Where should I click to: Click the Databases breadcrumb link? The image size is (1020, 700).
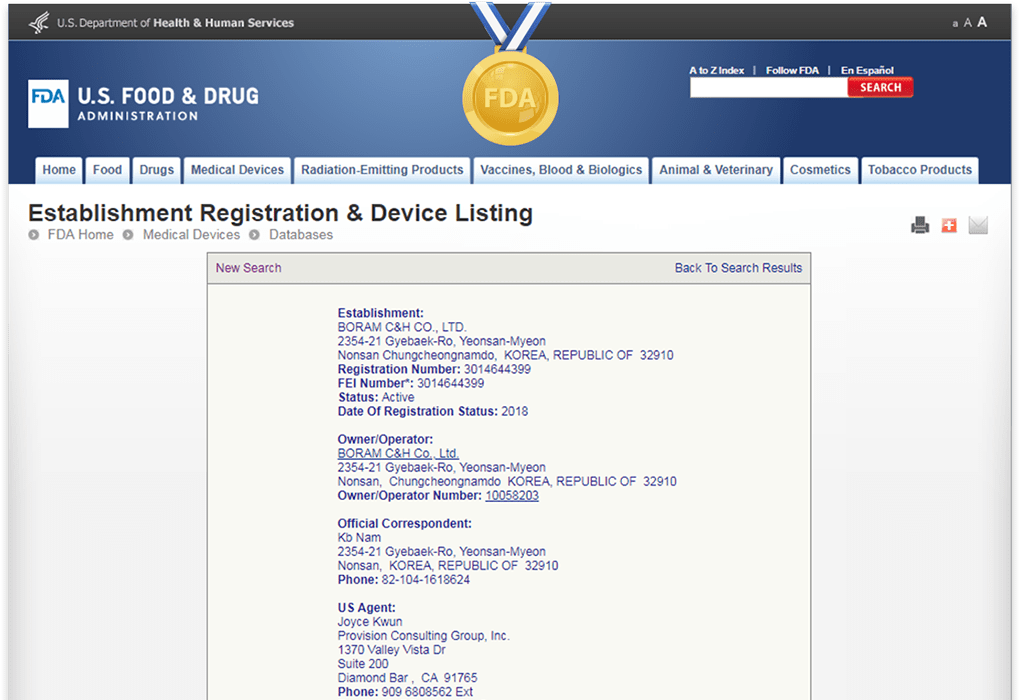click(301, 235)
